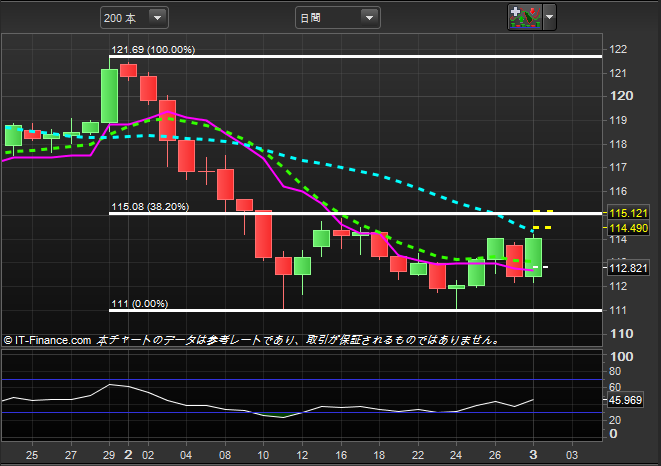Click date label 03 on time axis
661x466 pixels.
pos(572,455)
